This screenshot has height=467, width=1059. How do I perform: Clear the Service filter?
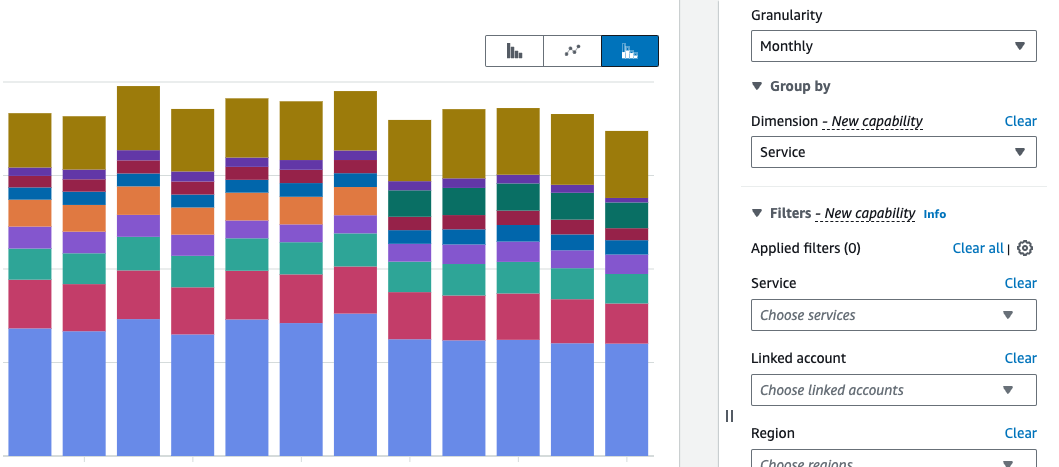coord(1021,283)
